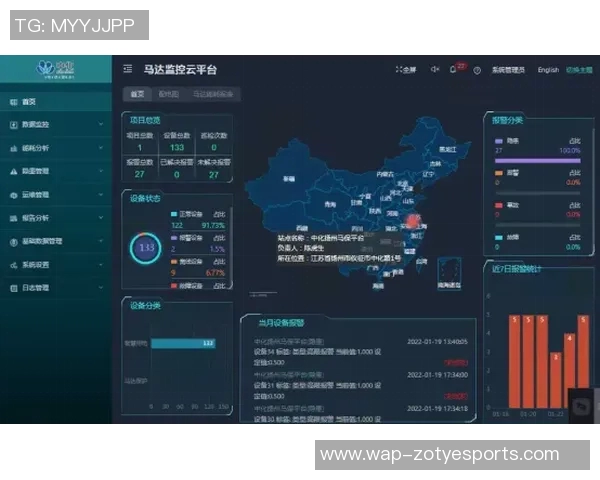
Task: Click the device status panel scrollbar
Action: (231, 246)
